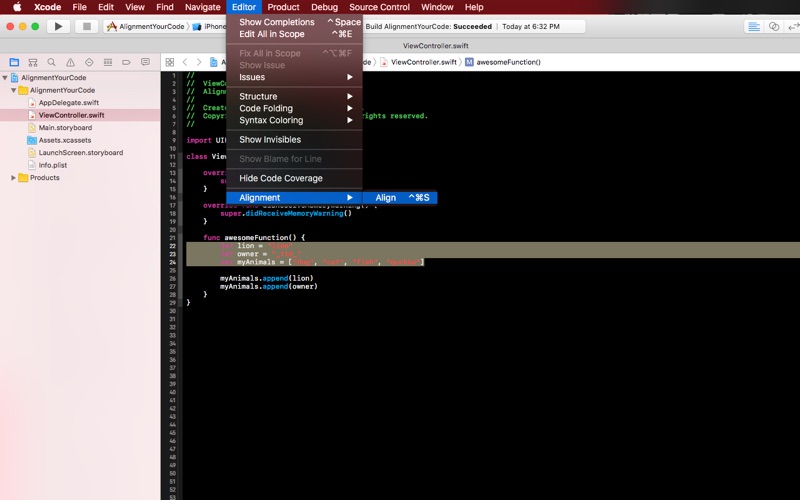Choose Show Completions
The image size is (800, 500).
(x=294, y=22)
